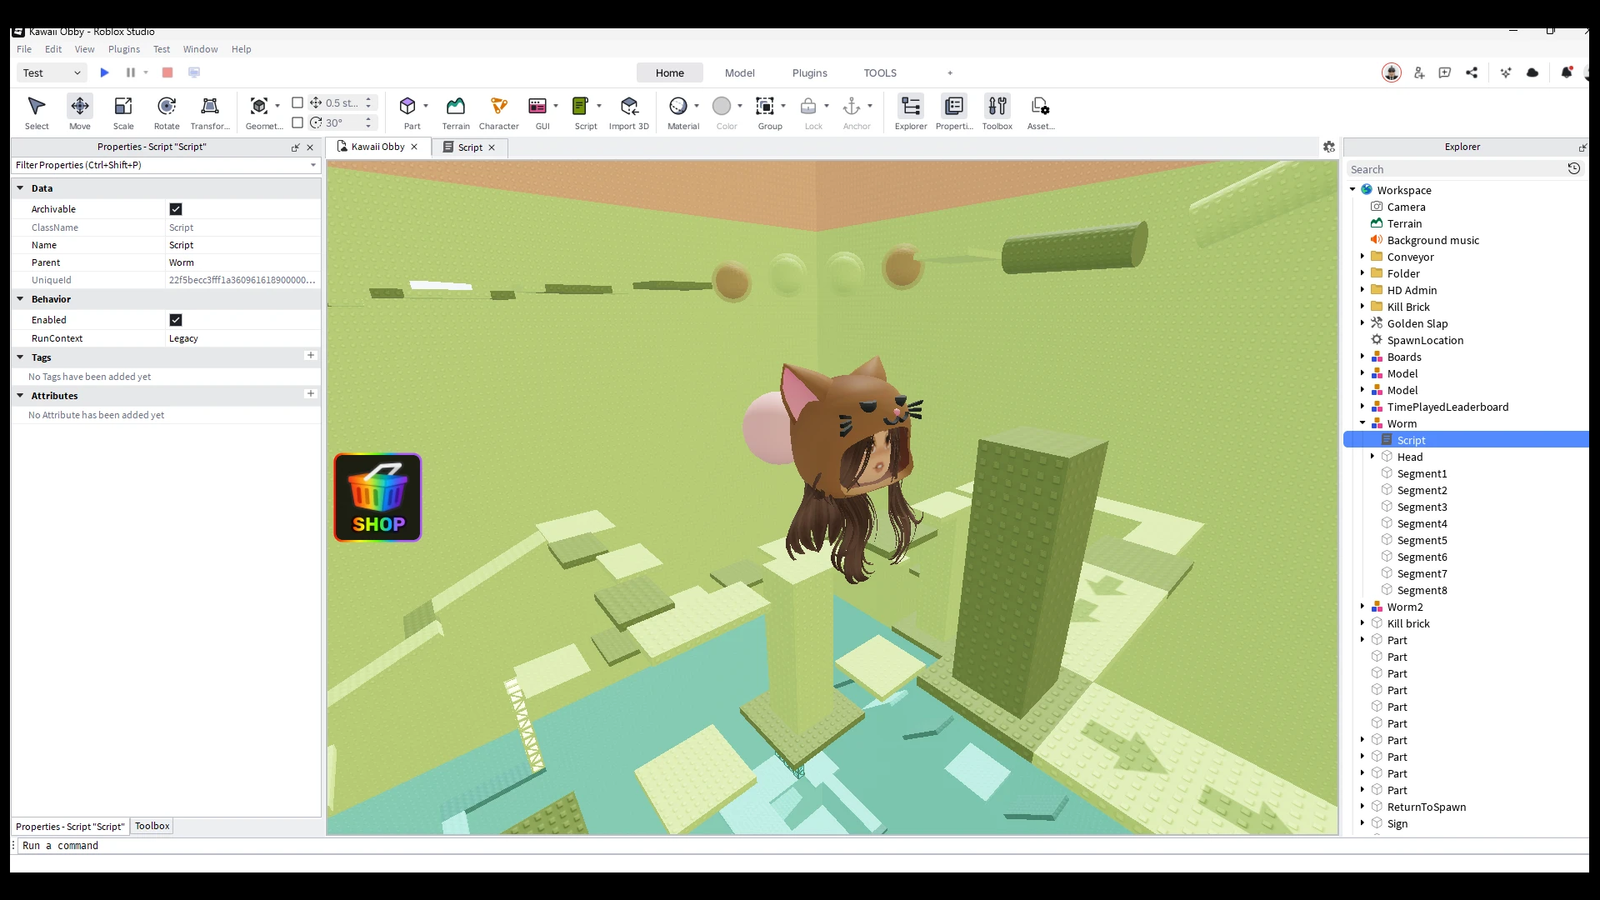Open the notifications bell

point(1567,72)
